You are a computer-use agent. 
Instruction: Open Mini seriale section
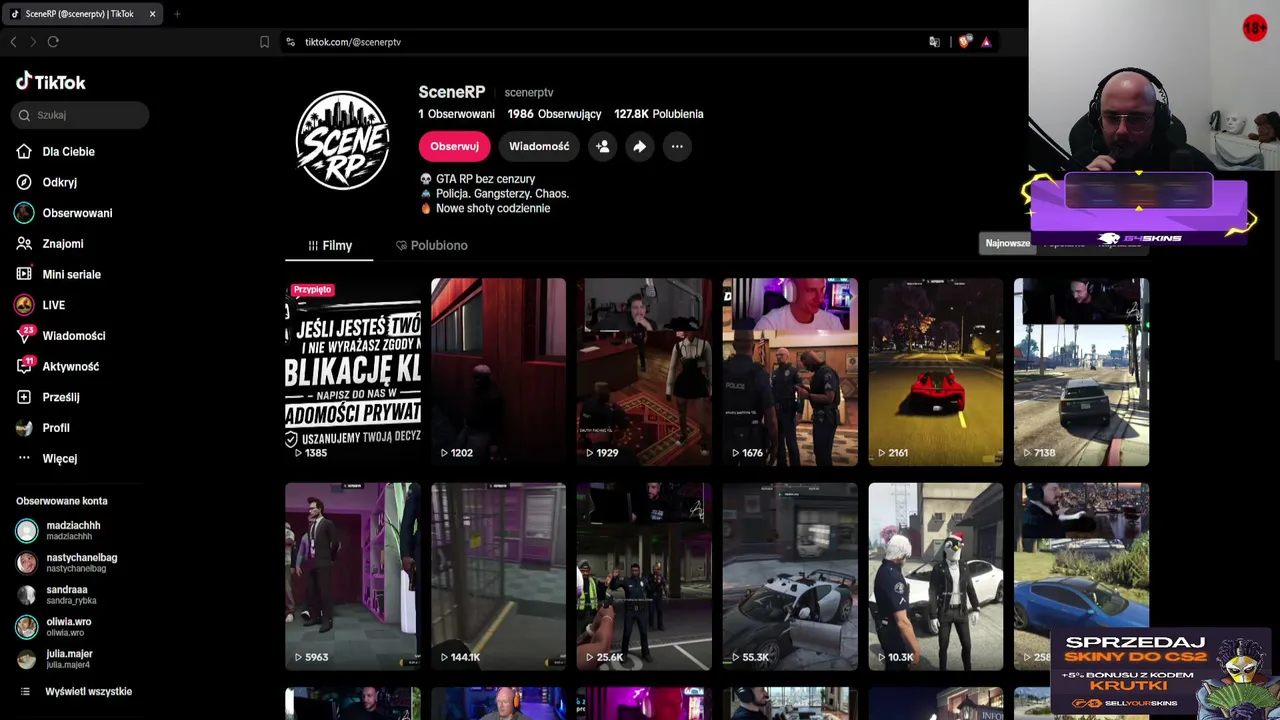59,275
